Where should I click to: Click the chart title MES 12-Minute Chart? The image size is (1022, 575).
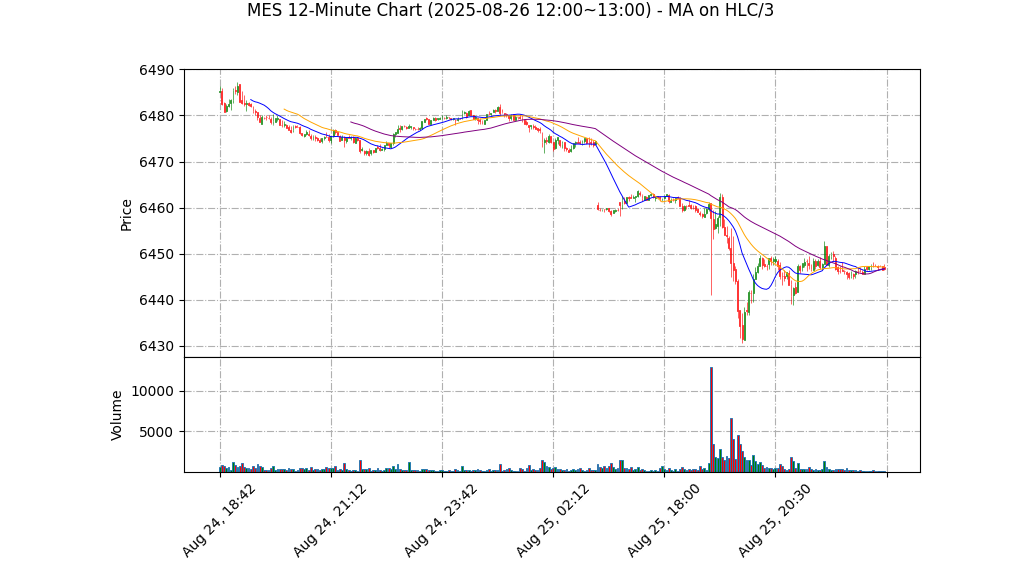pos(510,10)
